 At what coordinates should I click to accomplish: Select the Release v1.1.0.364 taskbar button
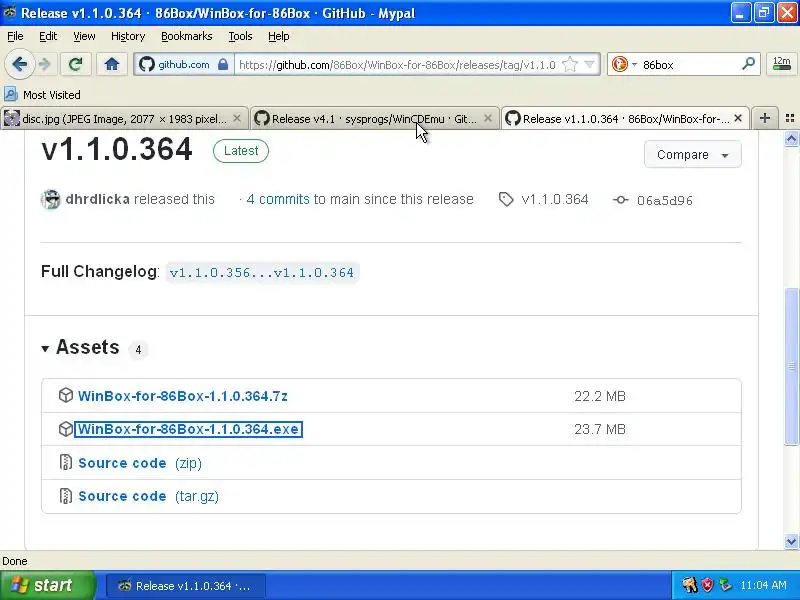click(x=186, y=586)
